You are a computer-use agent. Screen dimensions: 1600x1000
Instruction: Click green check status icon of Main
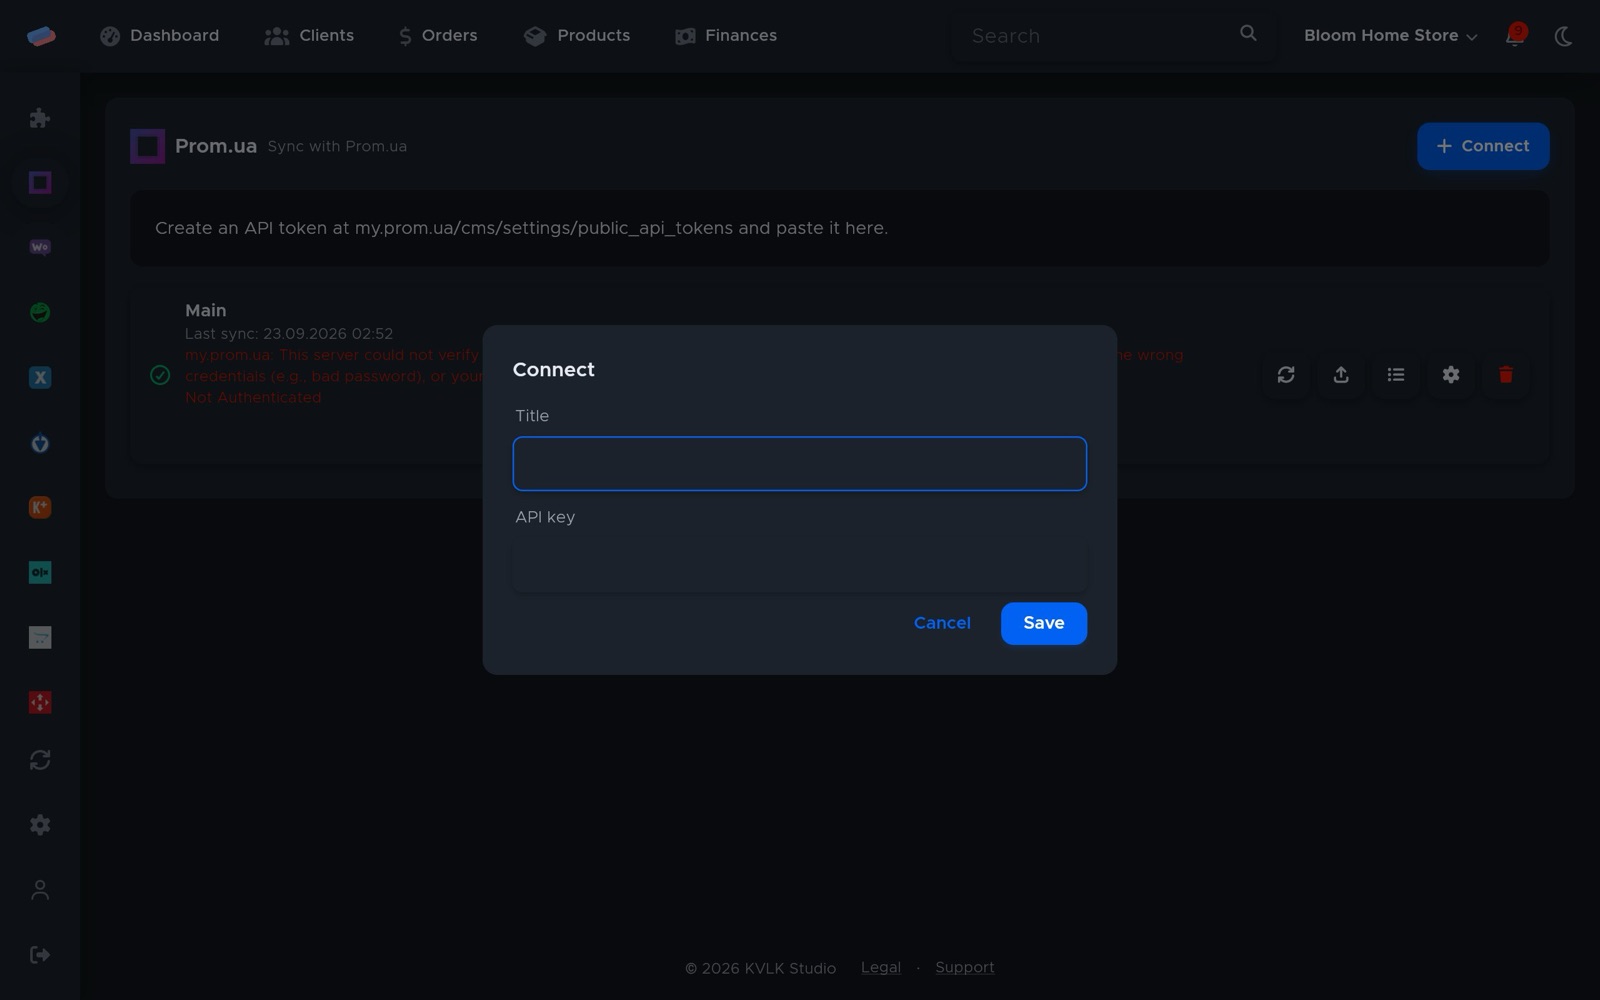[160, 375]
